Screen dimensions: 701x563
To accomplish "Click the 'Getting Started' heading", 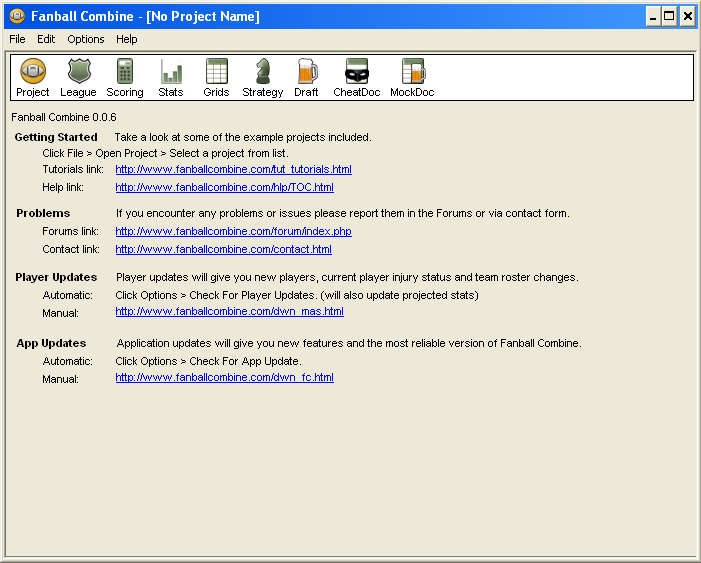I will pyautogui.click(x=56, y=137).
